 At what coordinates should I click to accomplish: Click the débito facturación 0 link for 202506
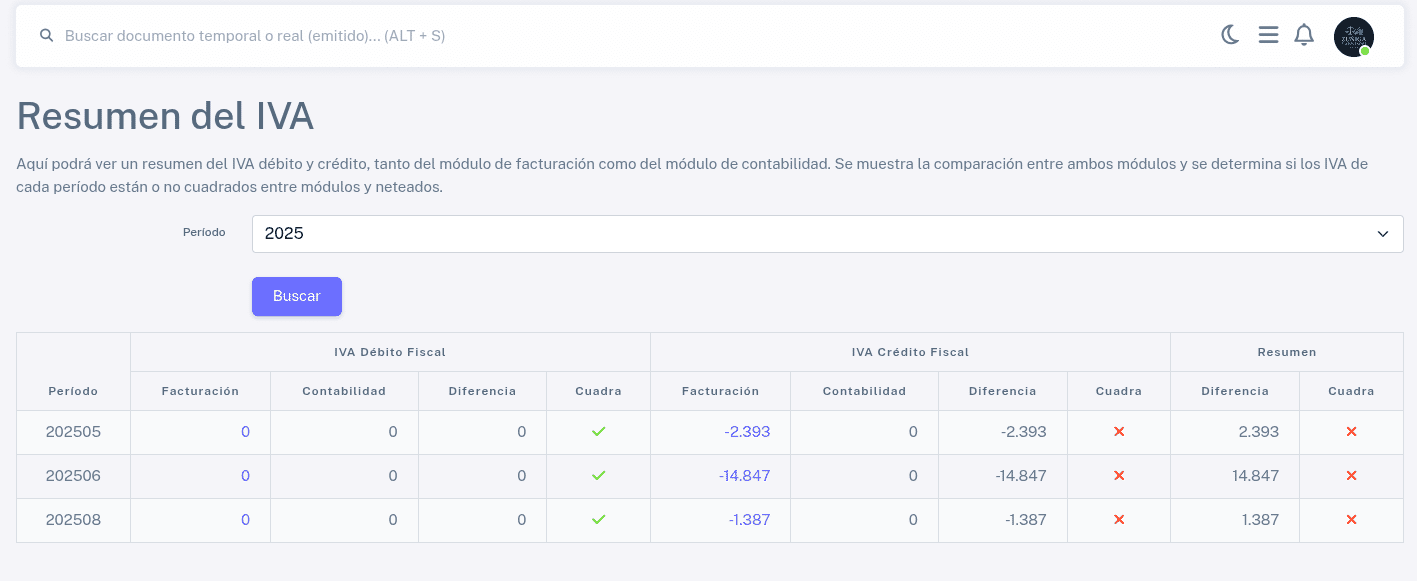245,476
